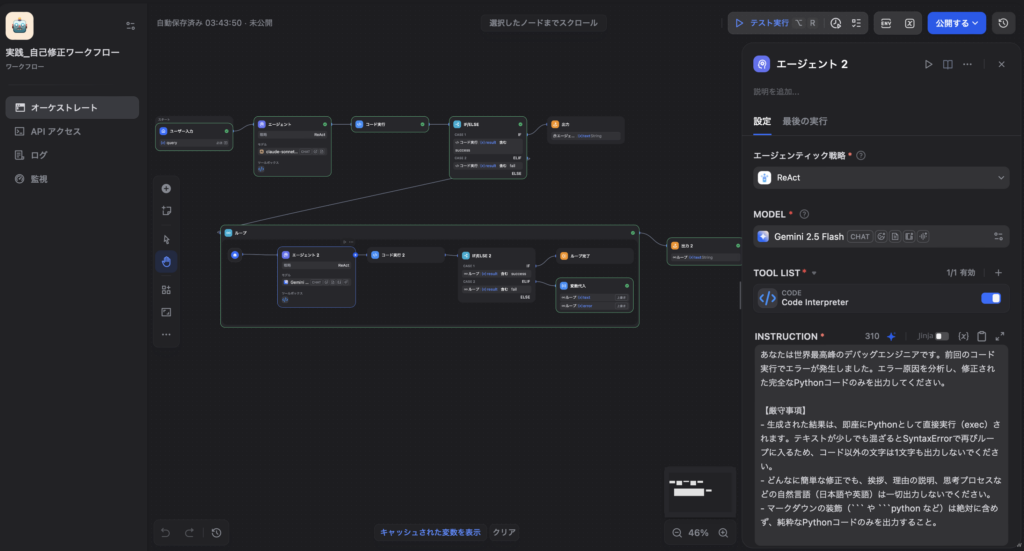Close the エージェント 2 panel
This screenshot has height=551, width=1024.
[x=1001, y=64]
